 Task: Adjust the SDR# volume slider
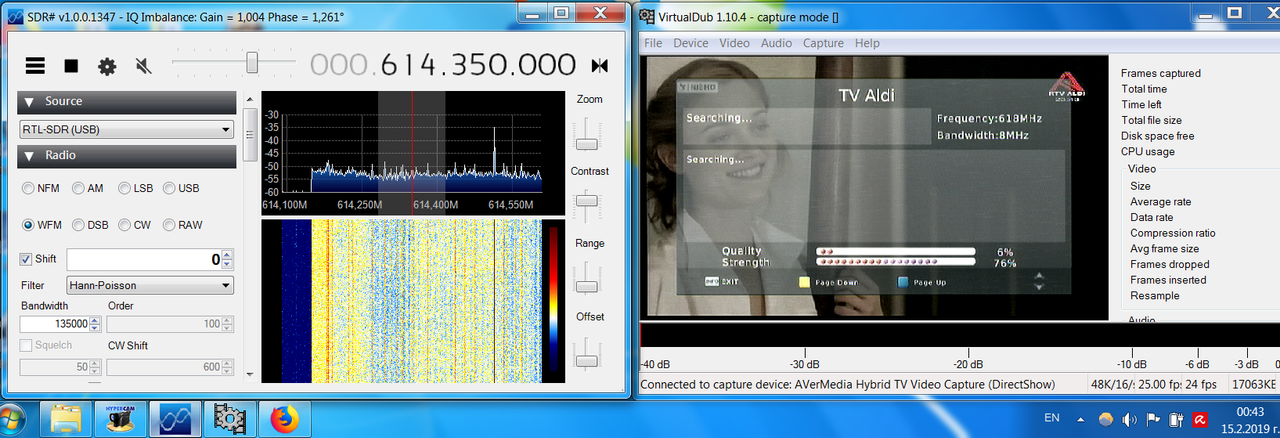[x=252, y=63]
